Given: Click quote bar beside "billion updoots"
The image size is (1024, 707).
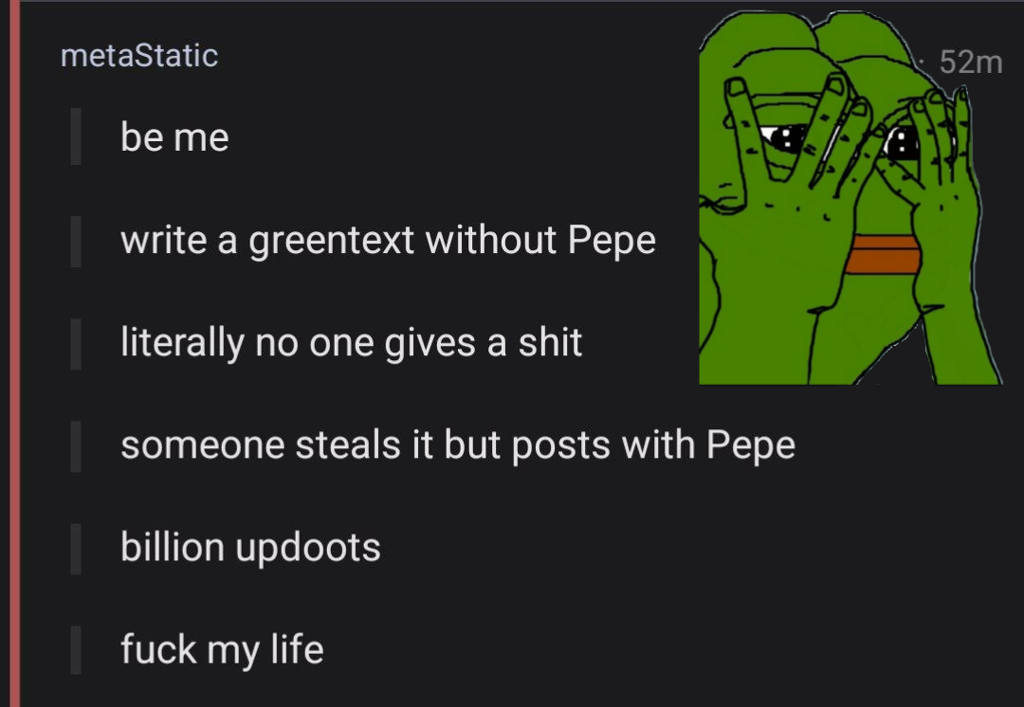Looking at the screenshot, I should [x=76, y=549].
